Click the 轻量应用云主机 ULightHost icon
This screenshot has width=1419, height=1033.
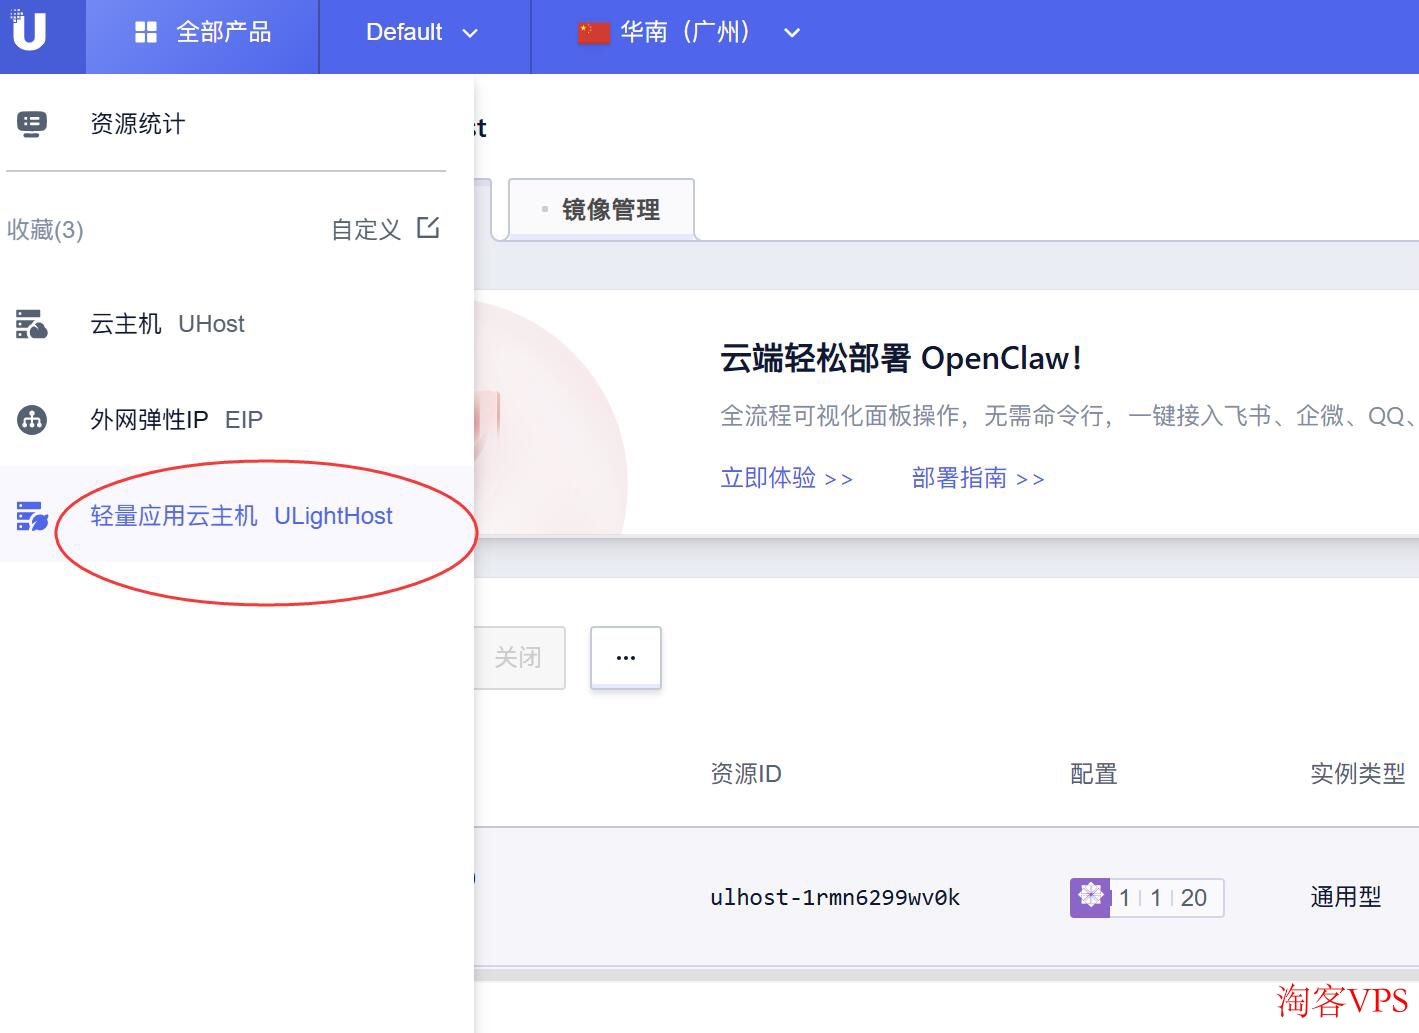tap(32, 516)
